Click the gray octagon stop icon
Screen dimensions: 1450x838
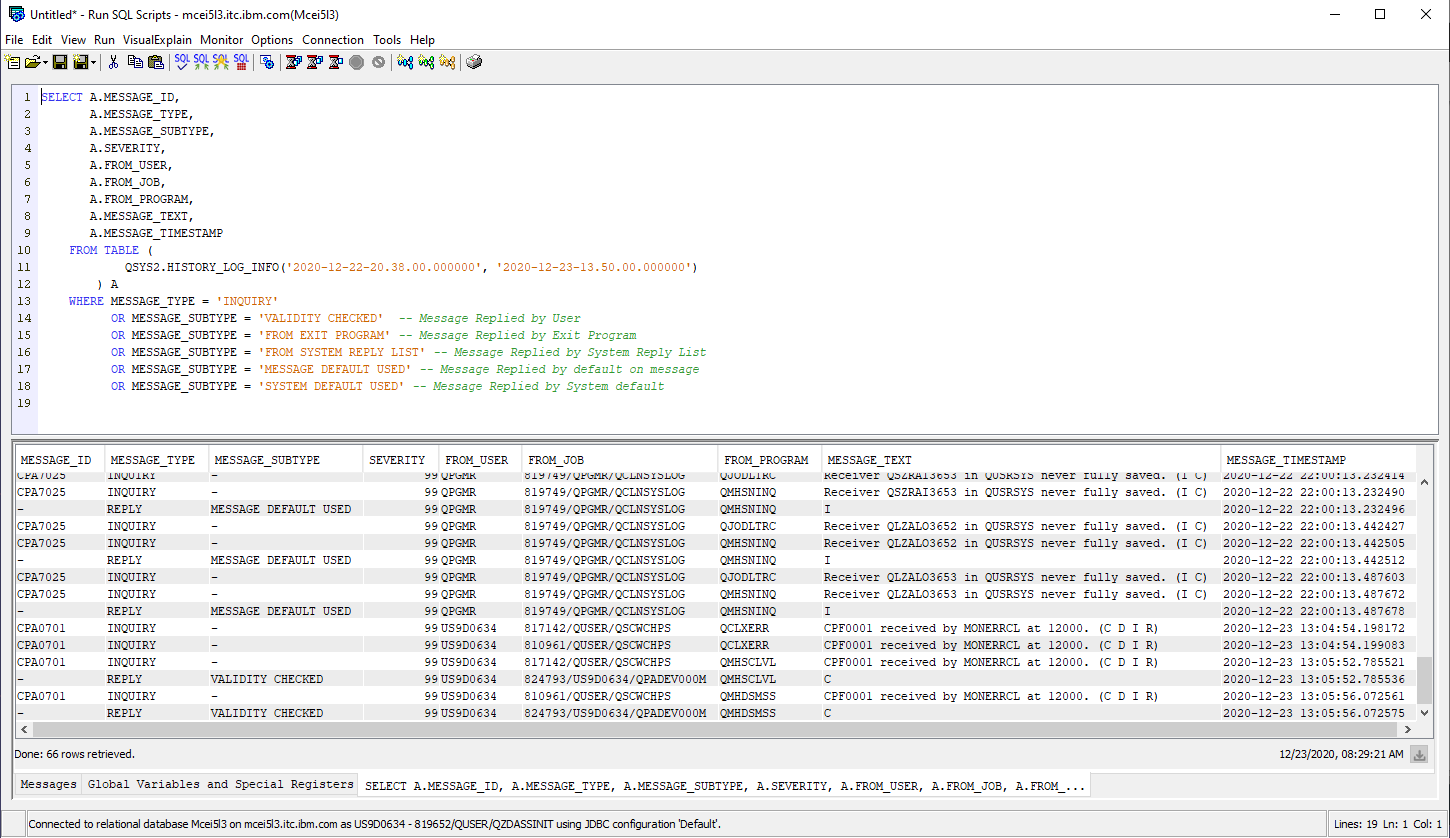pyautogui.click(x=356, y=62)
